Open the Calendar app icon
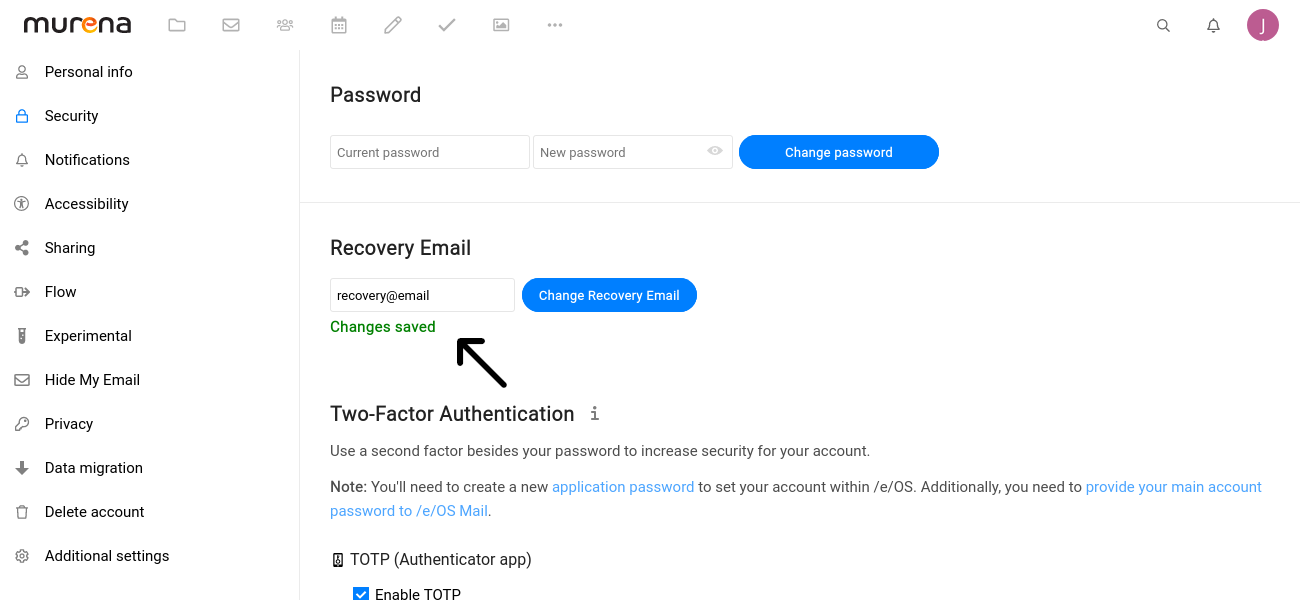Viewport: 1300px width, 600px height. point(339,25)
